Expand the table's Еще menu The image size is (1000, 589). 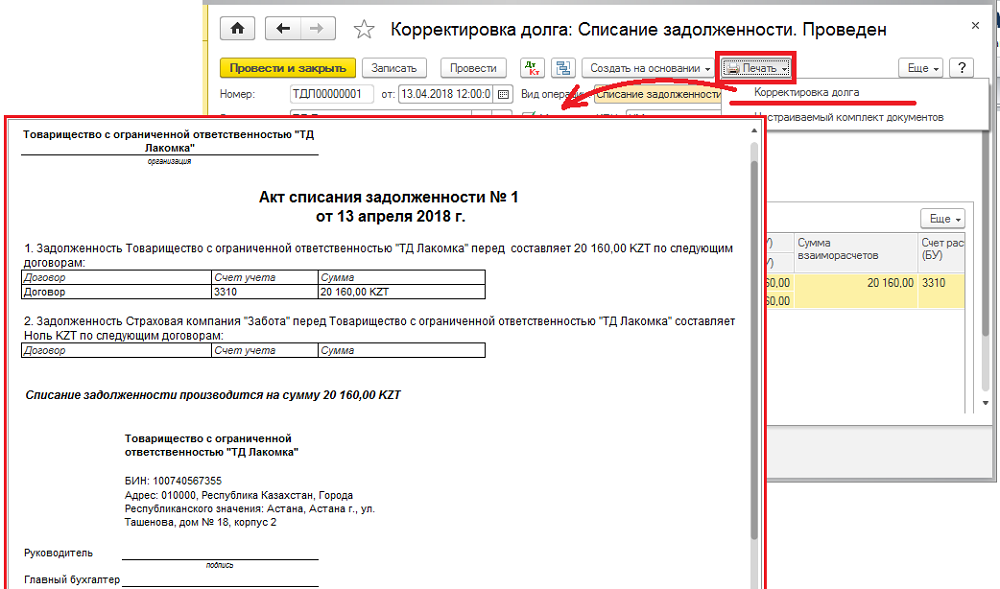[942, 218]
